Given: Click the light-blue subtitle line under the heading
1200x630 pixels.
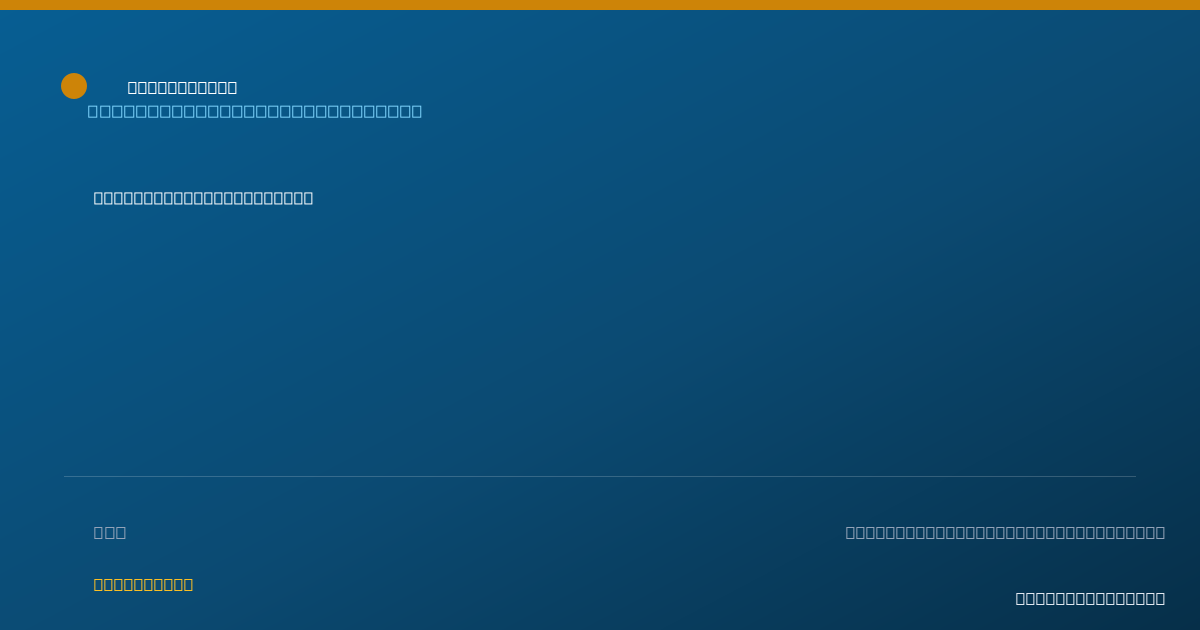Looking at the screenshot, I should pos(255,111).
